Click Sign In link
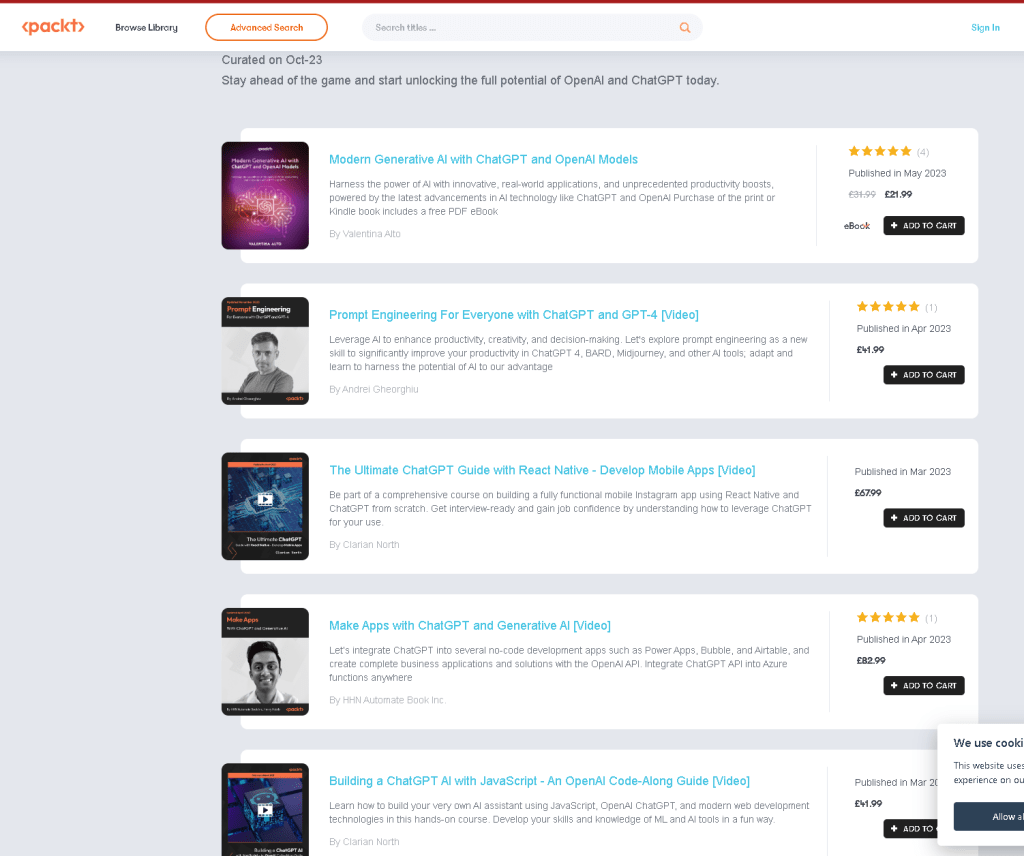The image size is (1024, 856). pyautogui.click(x=985, y=27)
